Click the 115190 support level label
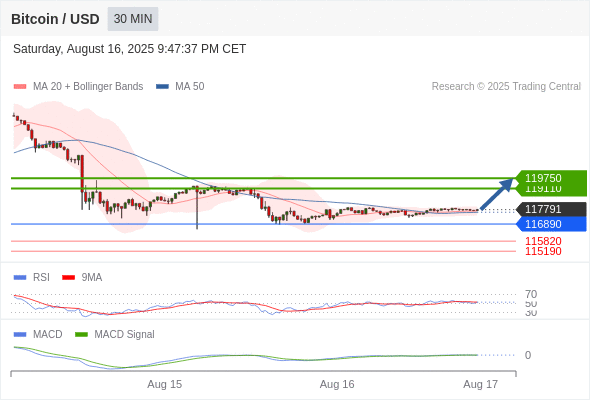The image size is (590, 400). pyautogui.click(x=543, y=251)
